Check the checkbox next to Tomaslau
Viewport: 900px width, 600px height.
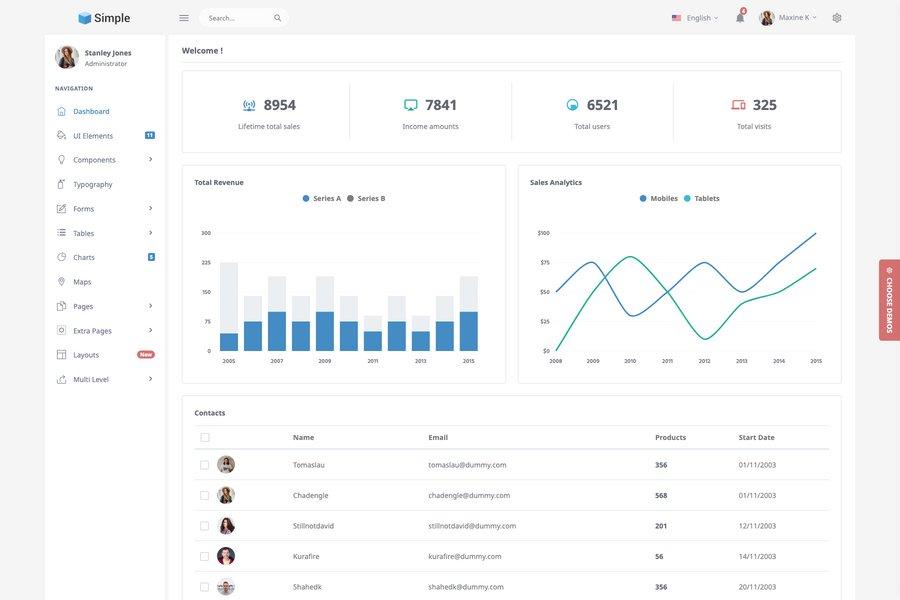[202, 462]
